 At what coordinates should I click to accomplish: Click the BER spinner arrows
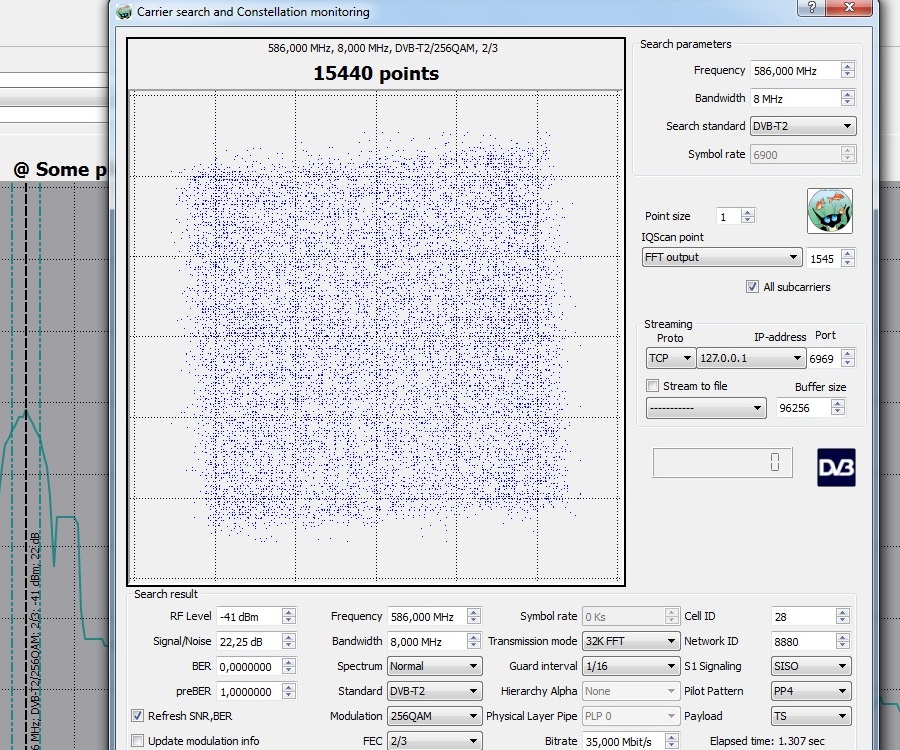[x=289, y=666]
